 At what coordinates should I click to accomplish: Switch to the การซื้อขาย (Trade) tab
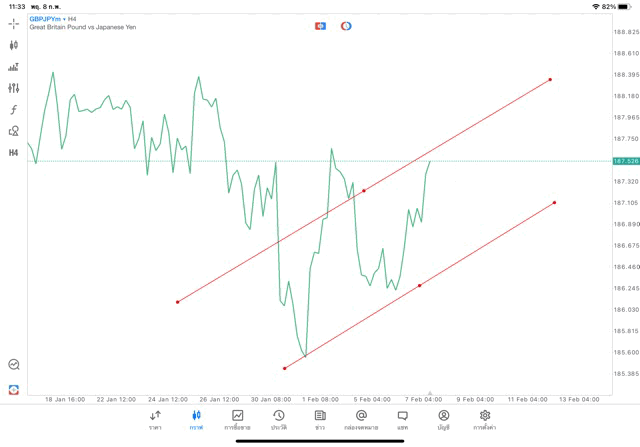(238, 420)
